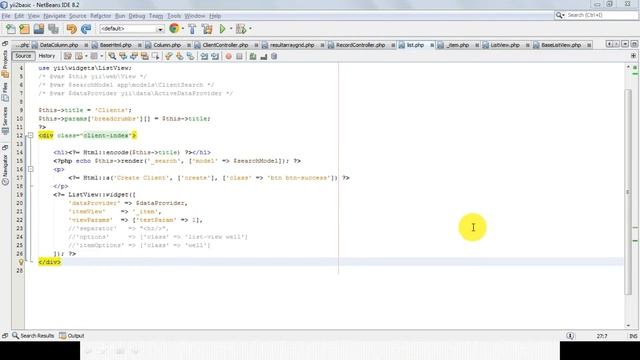Open the Debug menu
Image resolution: width=640 pixels, height=360 pixels.
point(137,16)
